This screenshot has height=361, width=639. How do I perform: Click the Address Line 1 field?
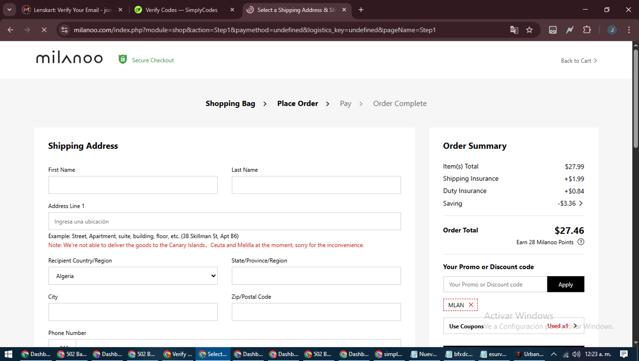[225, 221]
